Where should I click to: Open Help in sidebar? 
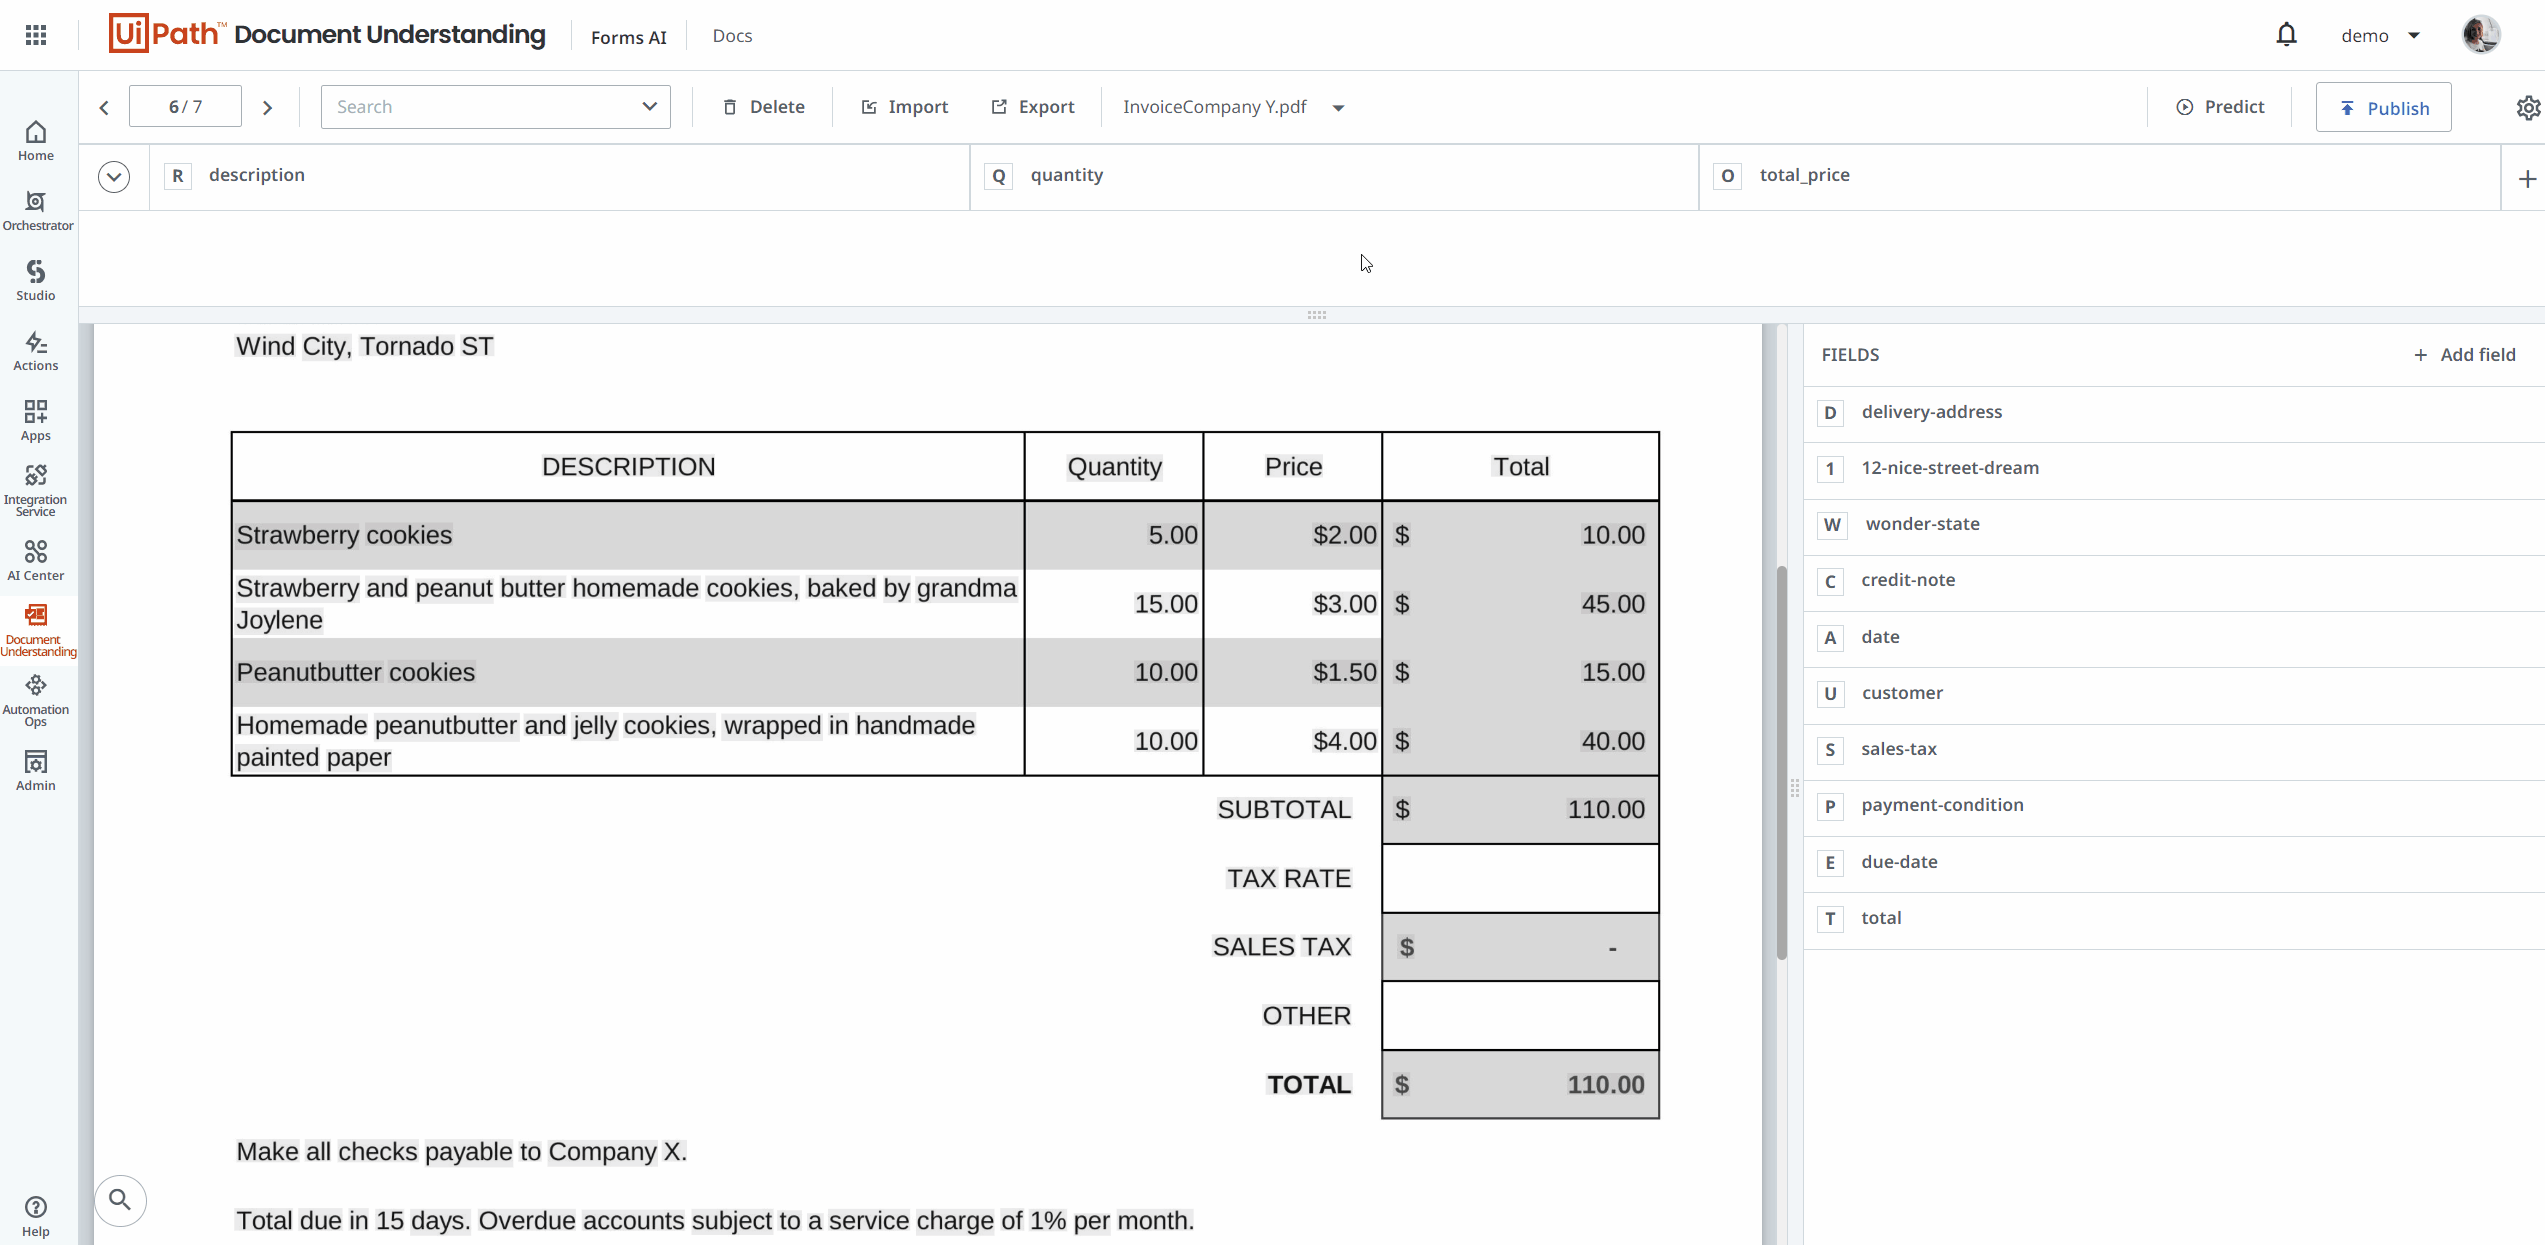pos(36,1217)
